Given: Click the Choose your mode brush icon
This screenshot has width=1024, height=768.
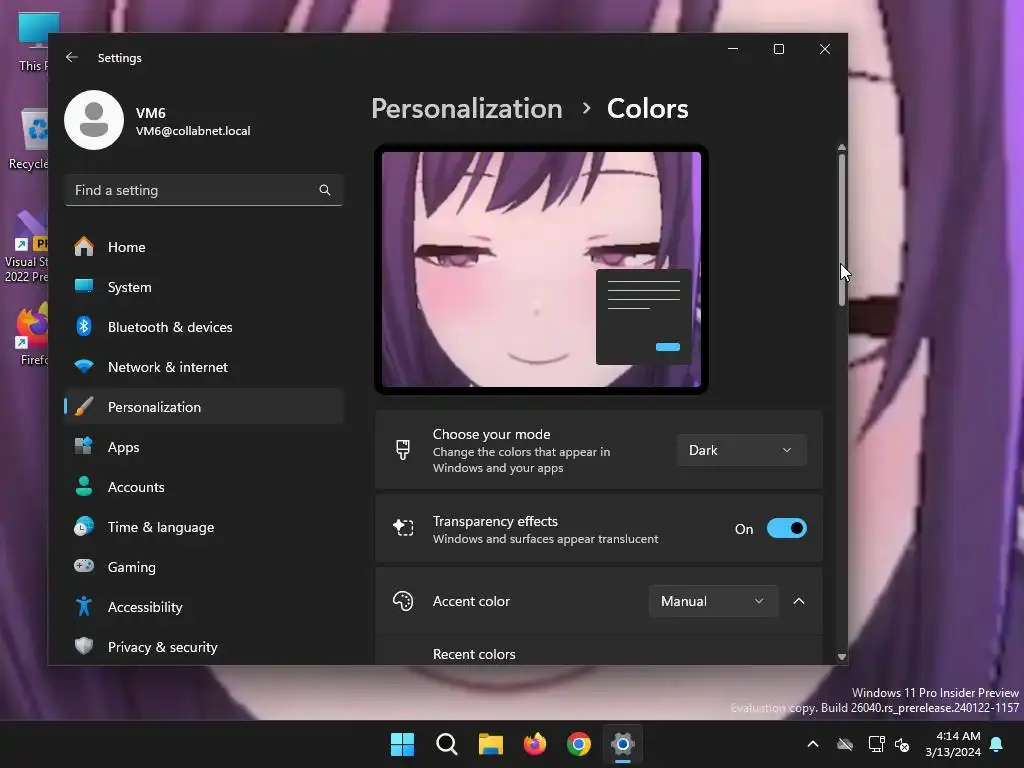Looking at the screenshot, I should (403, 450).
